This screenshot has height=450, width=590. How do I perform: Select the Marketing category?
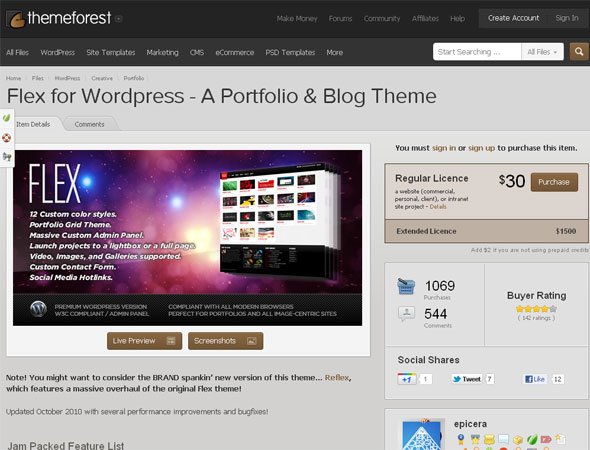(x=163, y=52)
